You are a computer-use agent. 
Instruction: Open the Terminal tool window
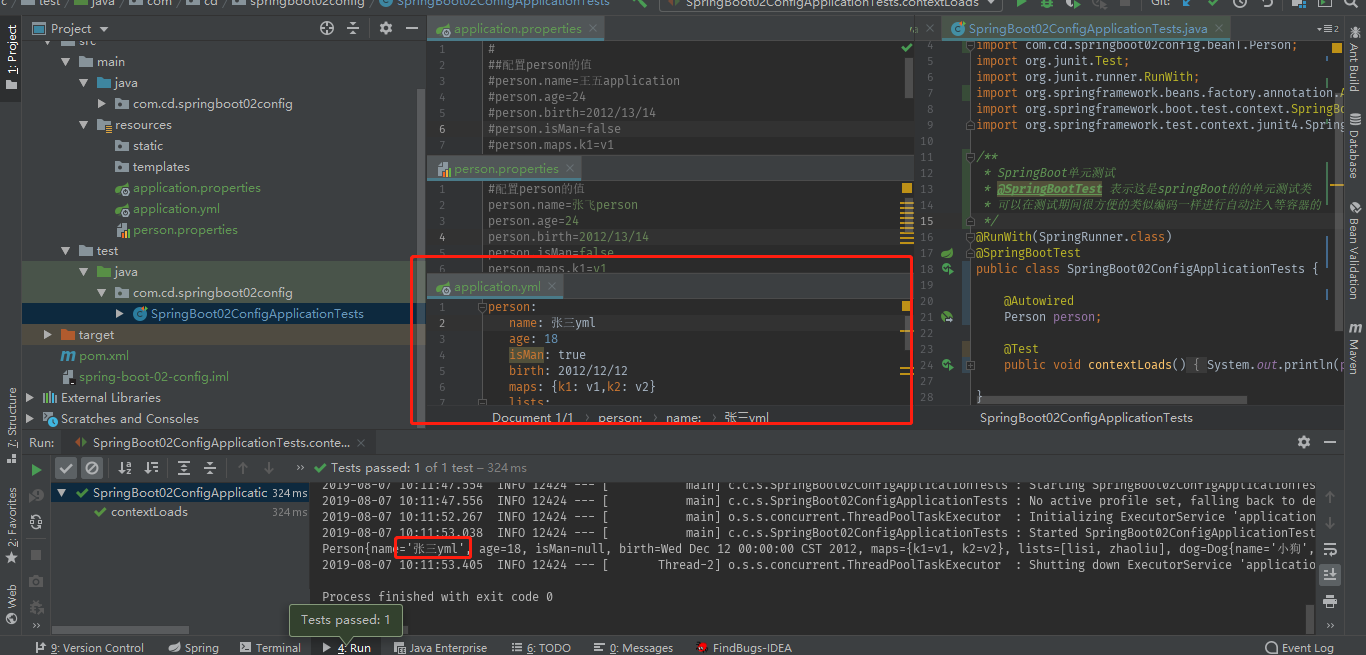tap(270, 648)
